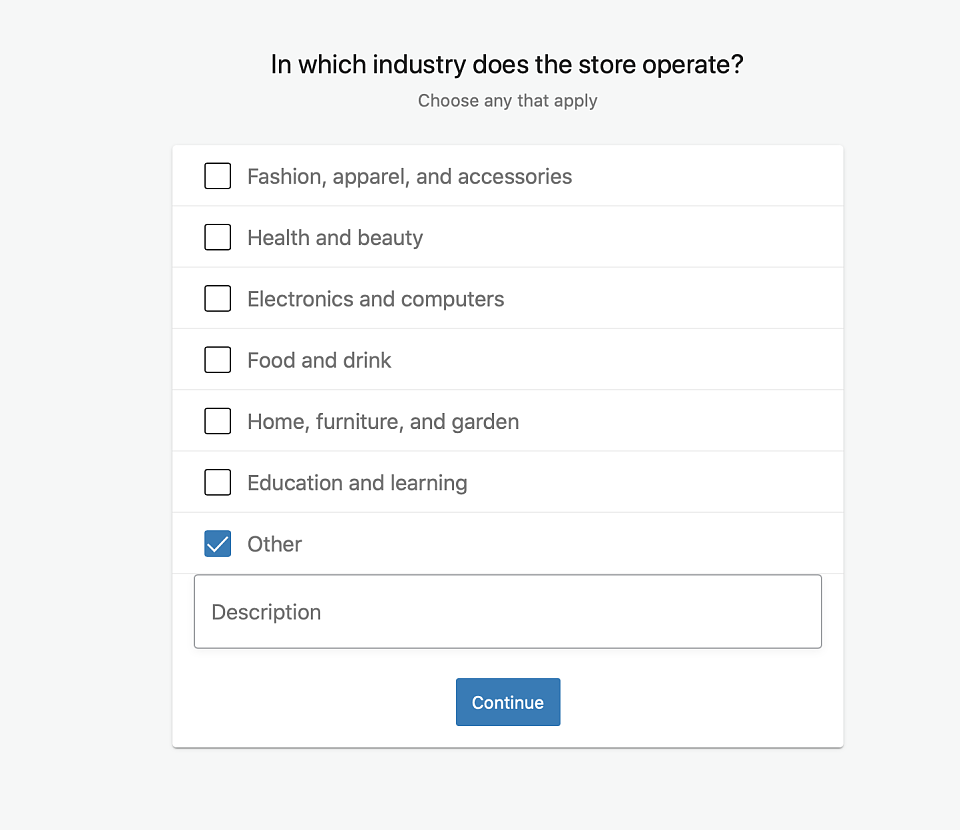Image resolution: width=960 pixels, height=830 pixels.
Task: Click the 'In which industry' heading
Action: point(507,64)
